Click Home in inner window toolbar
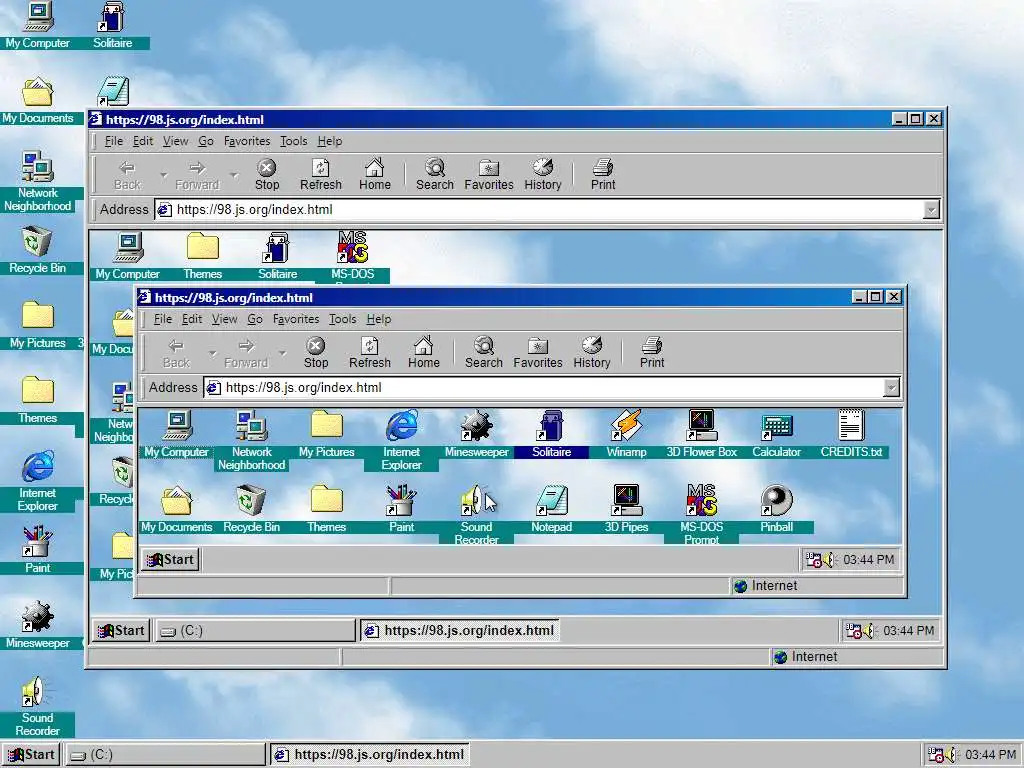 point(424,353)
